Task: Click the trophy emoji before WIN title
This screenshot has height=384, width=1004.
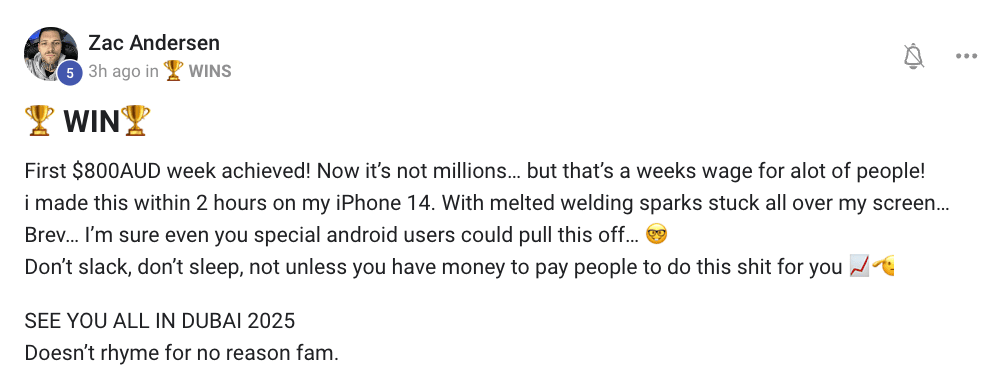Action: [39, 120]
